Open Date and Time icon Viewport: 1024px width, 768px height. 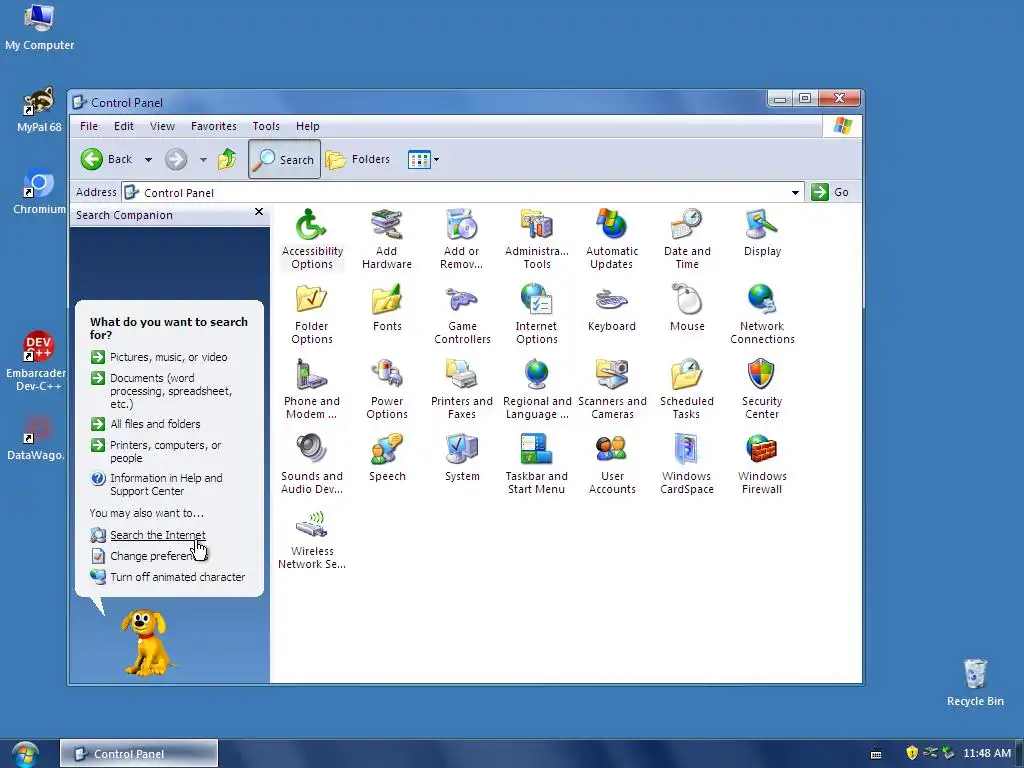coord(687,238)
